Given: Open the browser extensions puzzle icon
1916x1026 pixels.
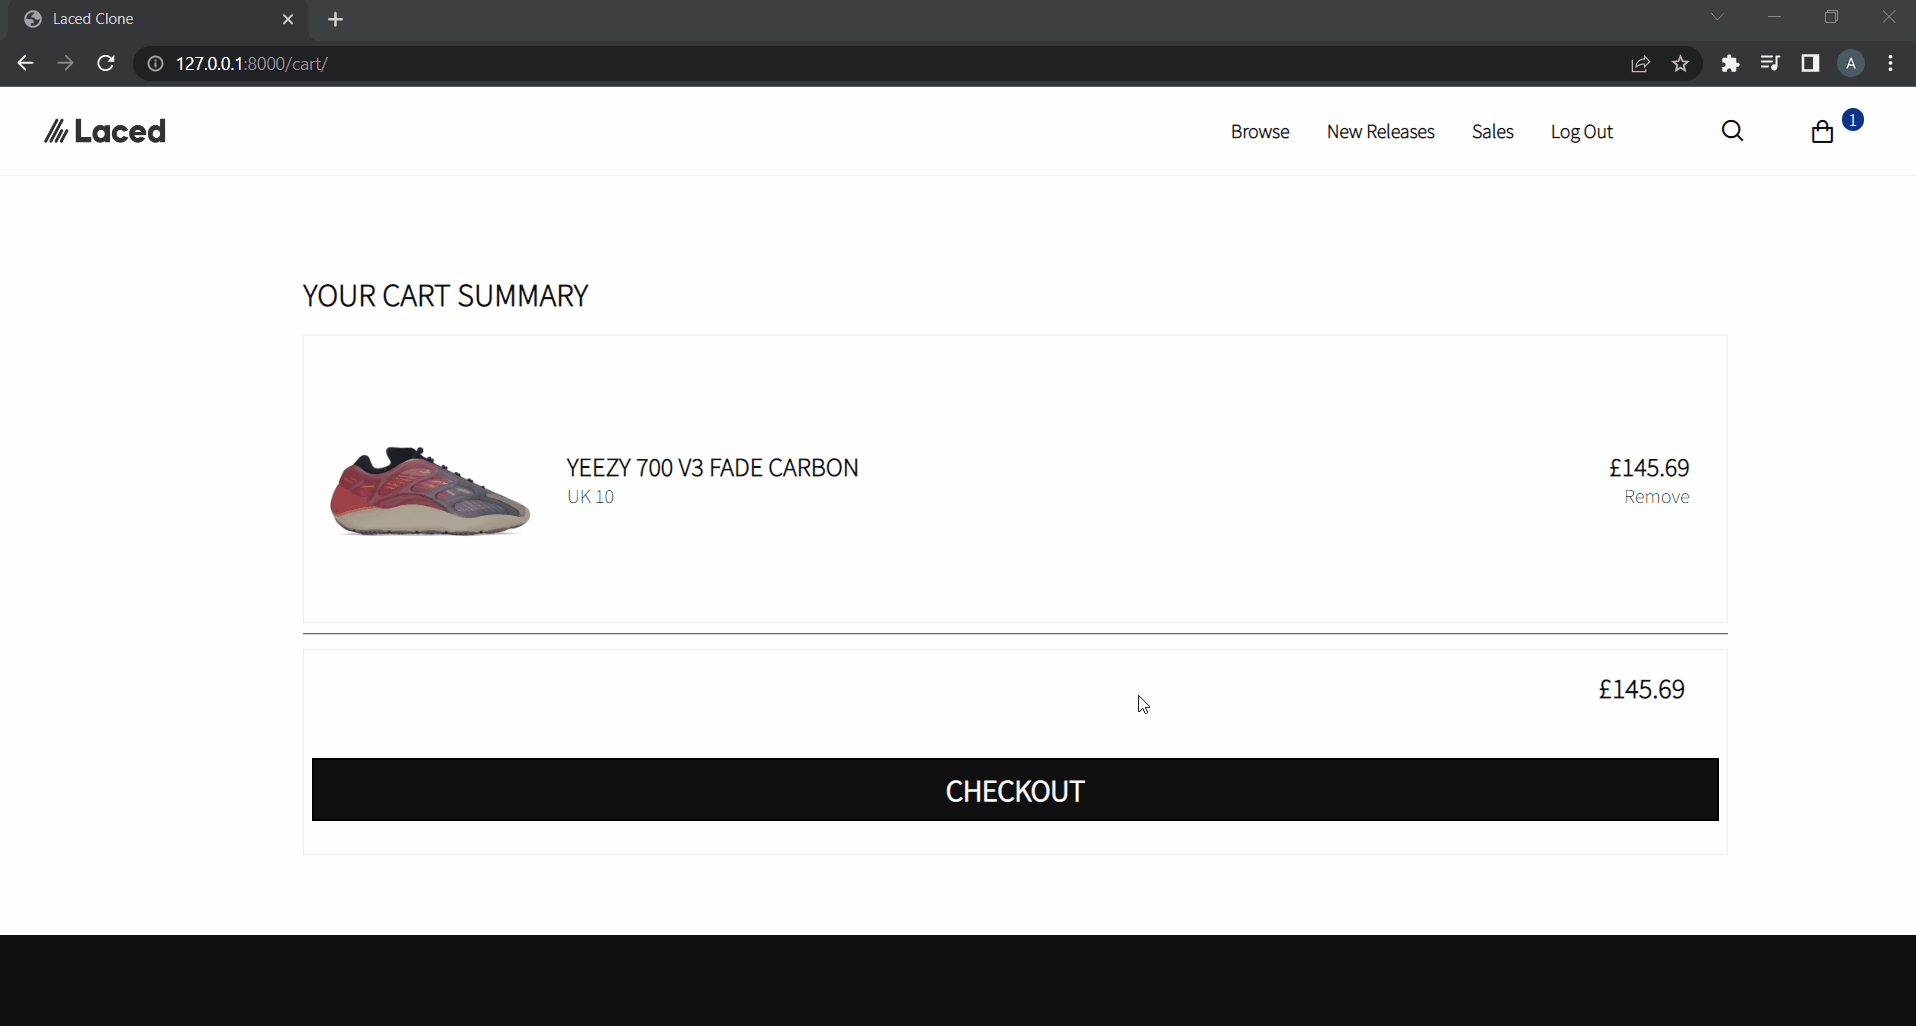Looking at the screenshot, I should coord(1731,63).
